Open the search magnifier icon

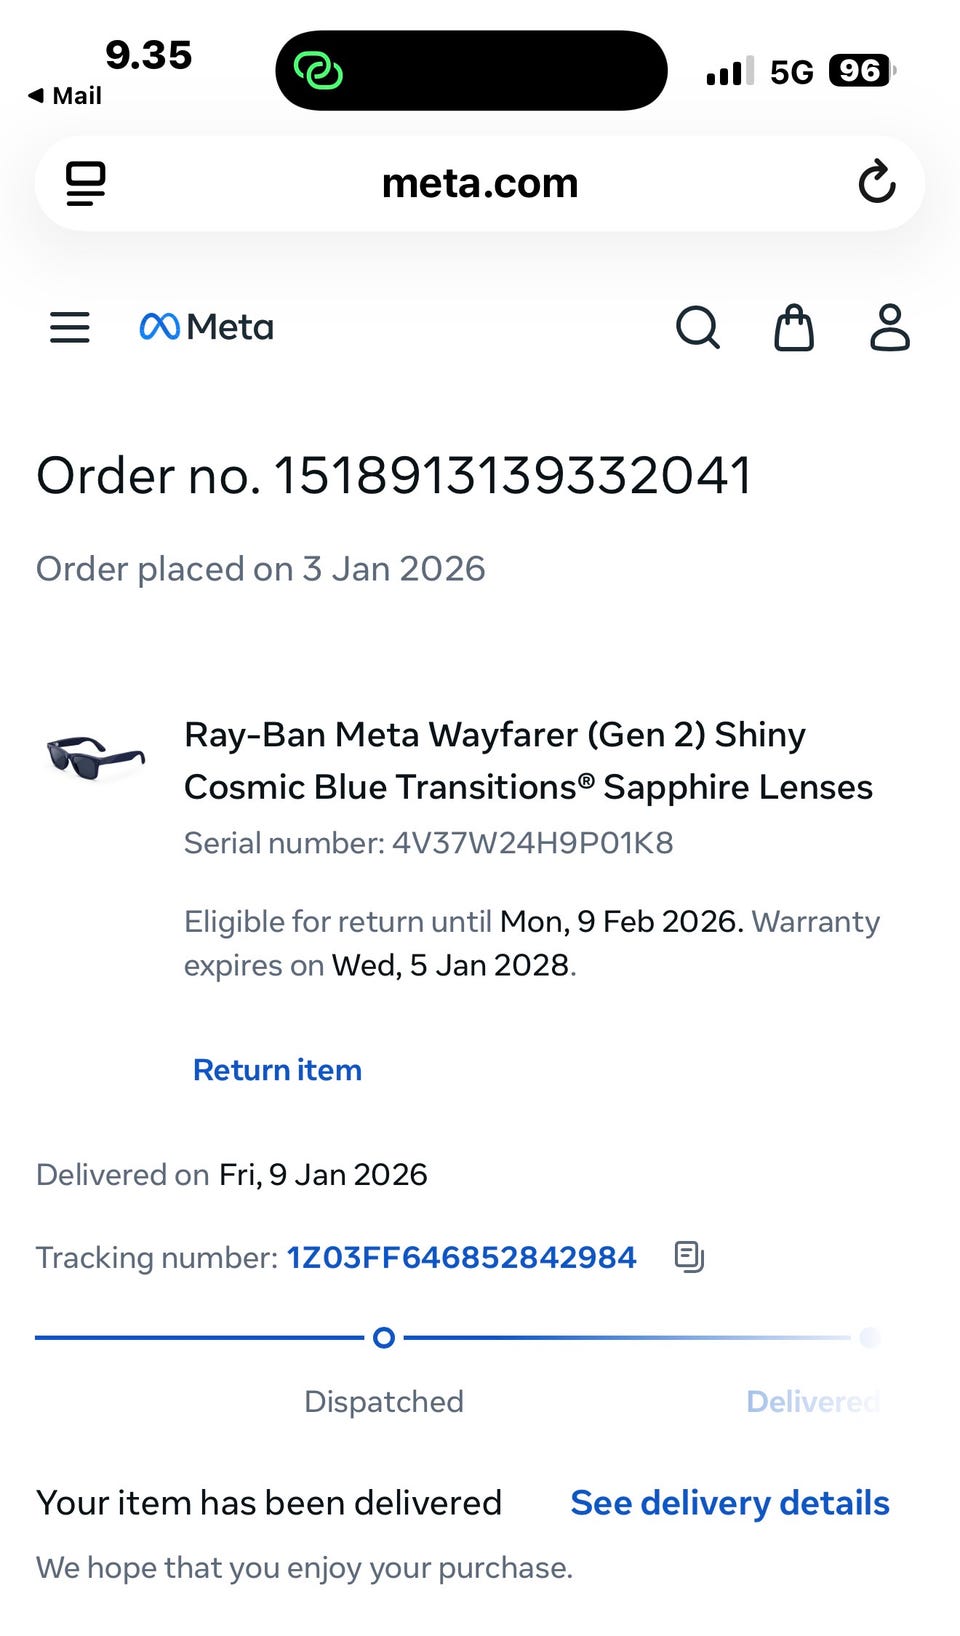(697, 327)
